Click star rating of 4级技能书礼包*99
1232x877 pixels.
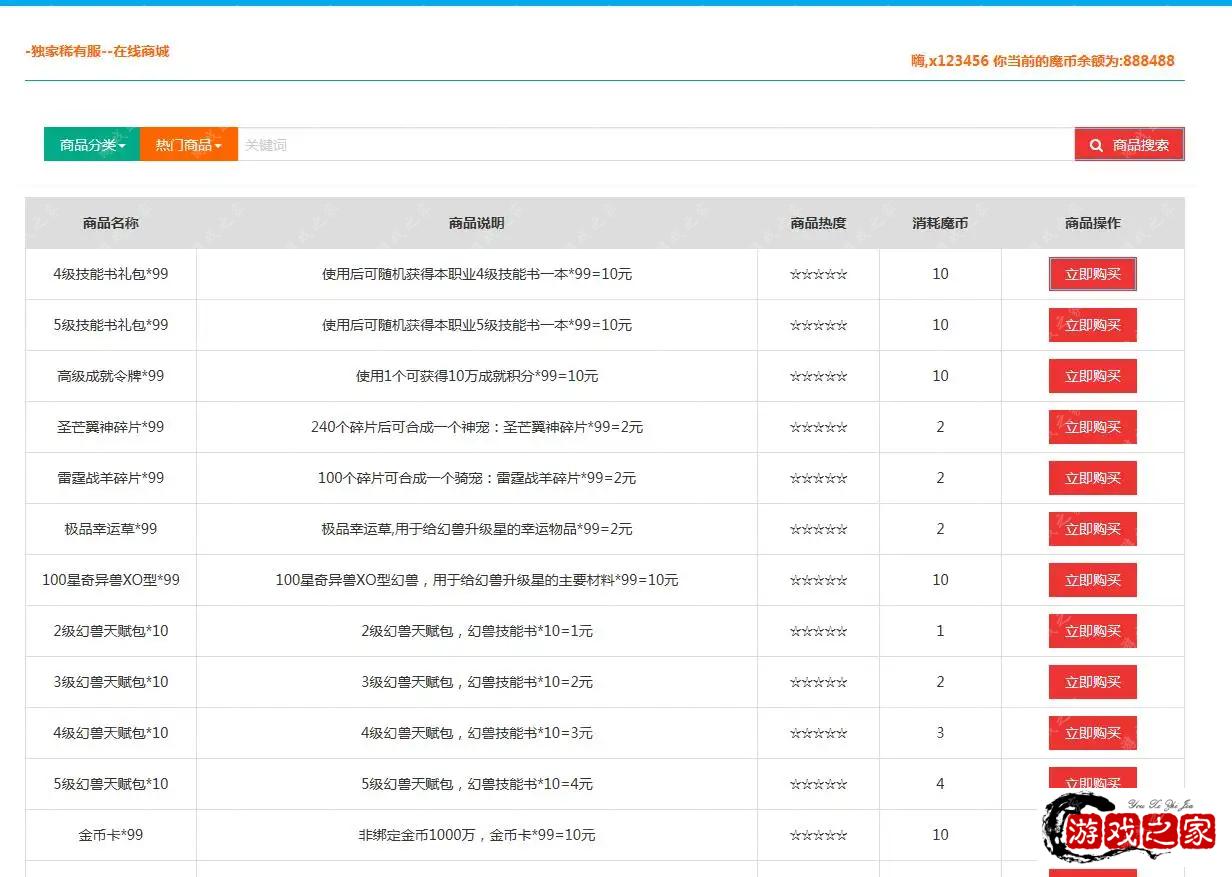(x=818, y=274)
